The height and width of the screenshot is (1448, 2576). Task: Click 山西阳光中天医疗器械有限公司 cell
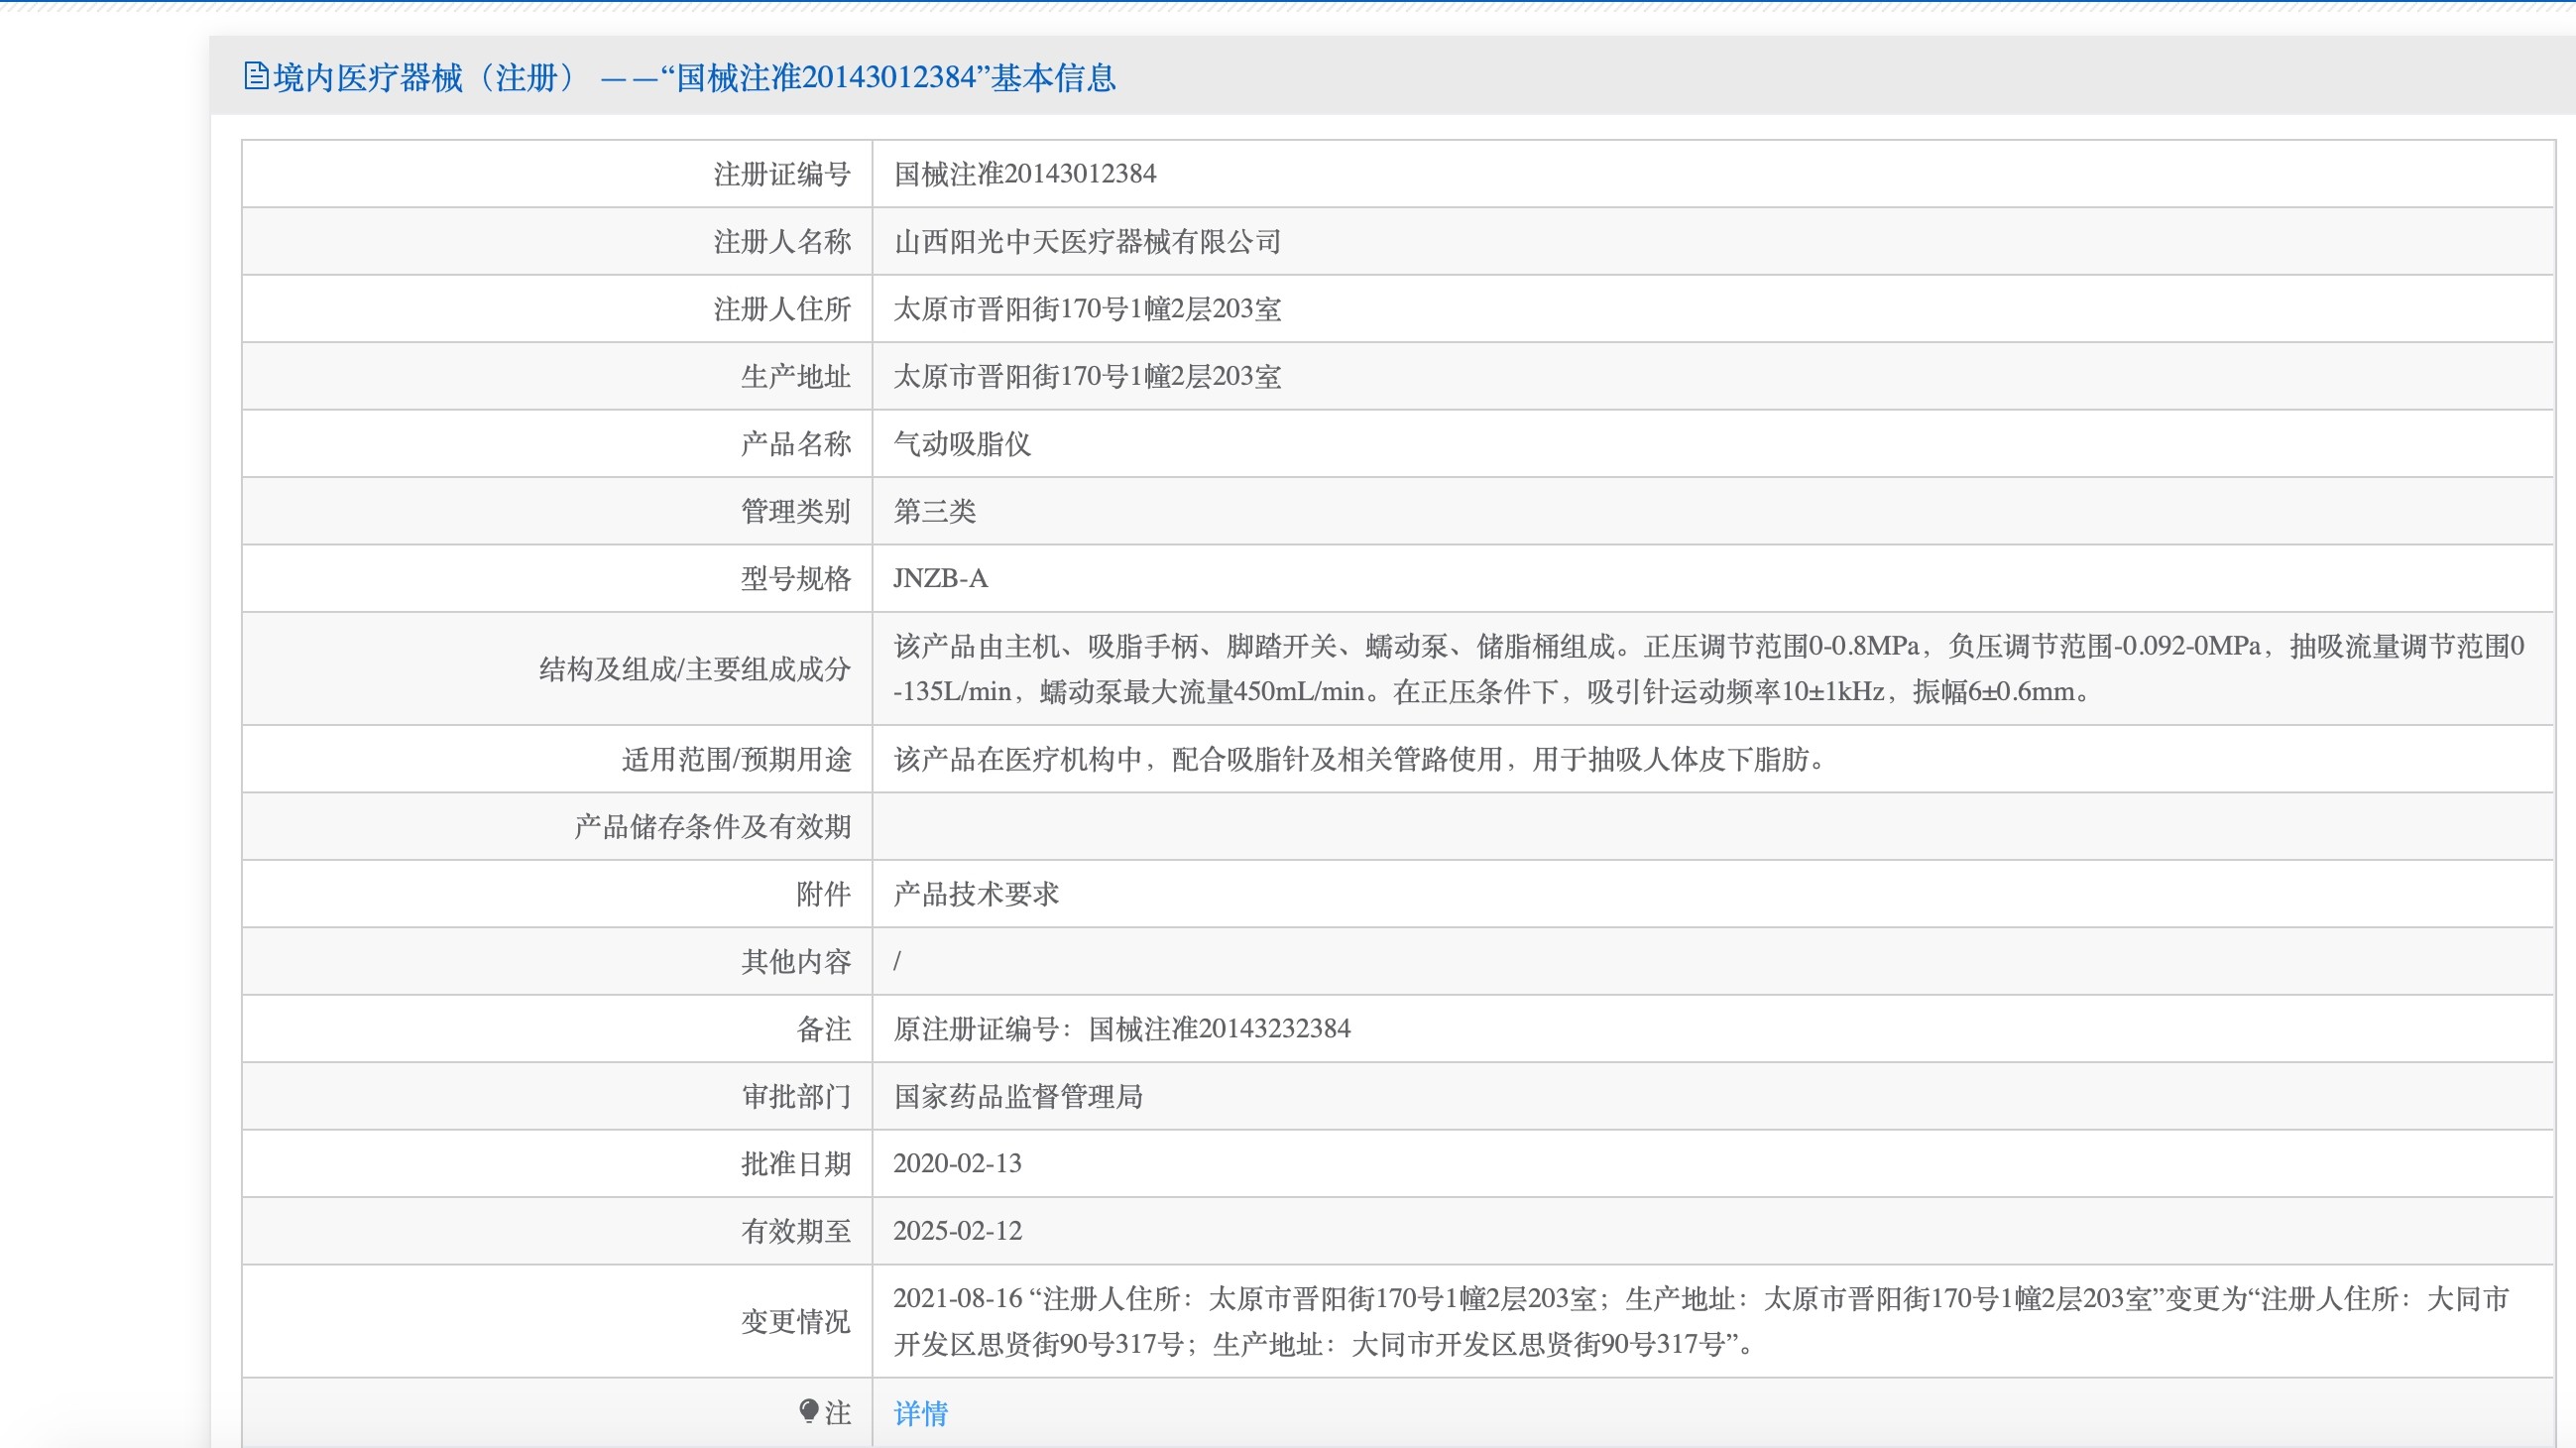click(1087, 242)
